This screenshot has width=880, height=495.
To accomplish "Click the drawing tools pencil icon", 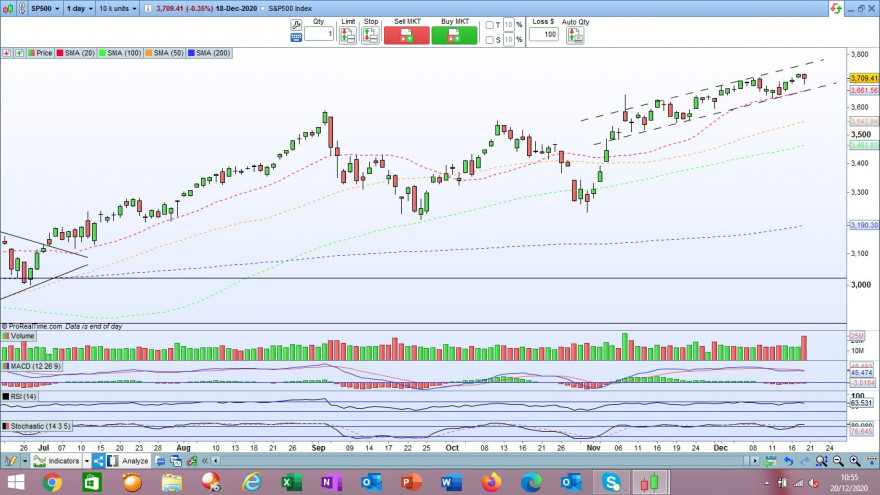I will coord(11,461).
